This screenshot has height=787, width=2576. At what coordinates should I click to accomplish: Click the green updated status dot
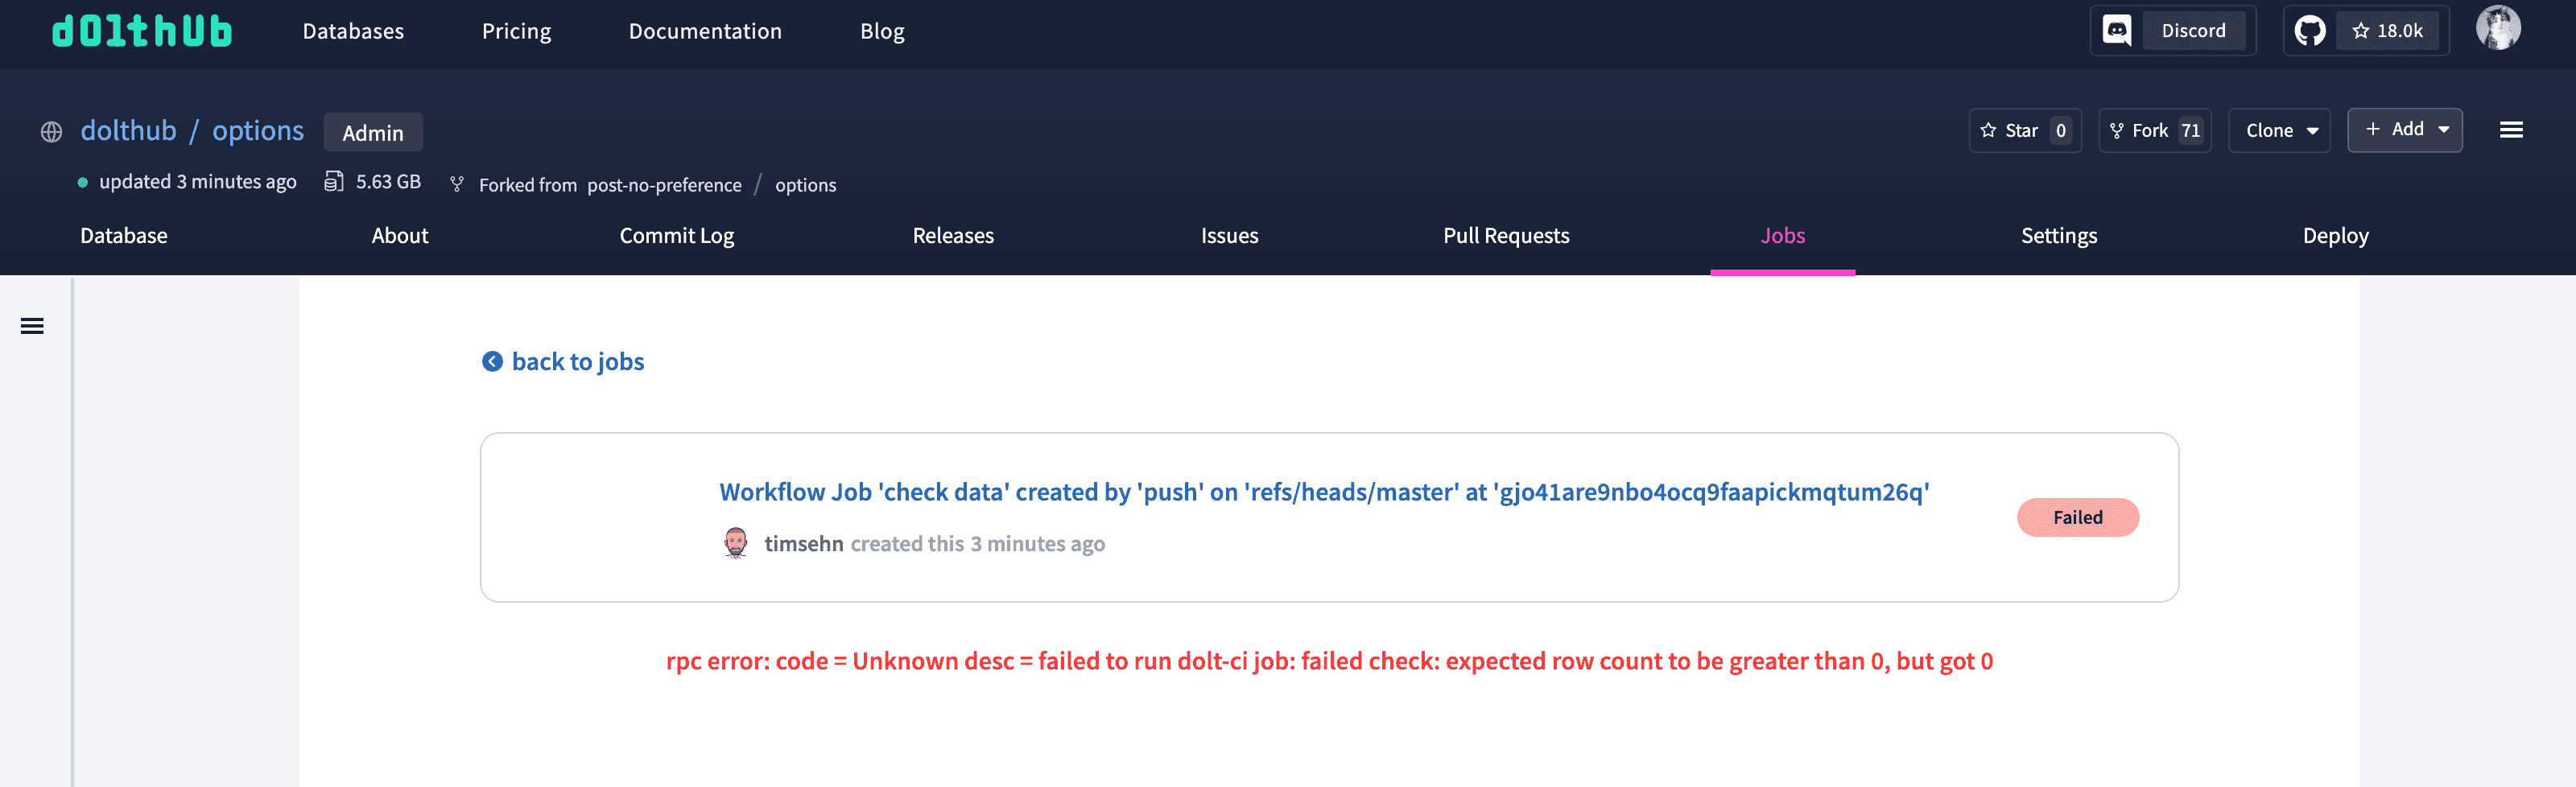[x=83, y=182]
